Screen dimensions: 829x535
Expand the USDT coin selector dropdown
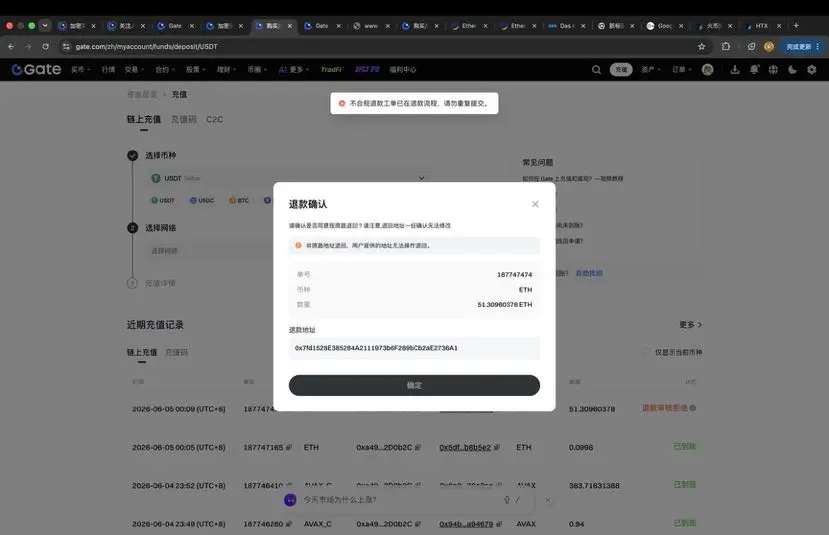point(288,178)
